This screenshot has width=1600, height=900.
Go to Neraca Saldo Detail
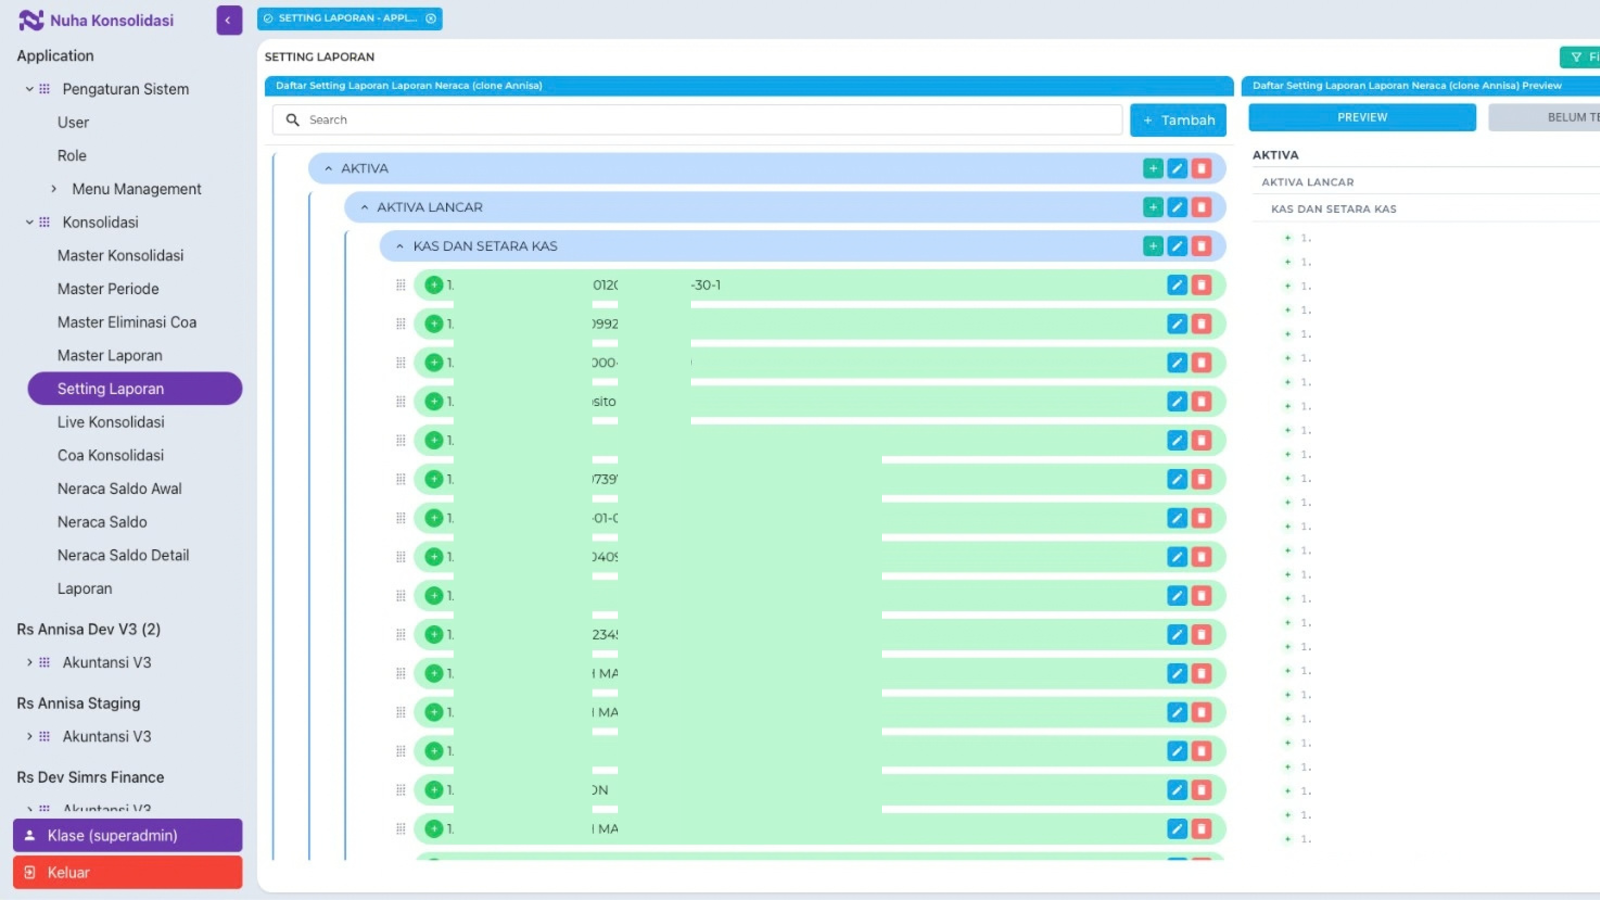click(123, 555)
